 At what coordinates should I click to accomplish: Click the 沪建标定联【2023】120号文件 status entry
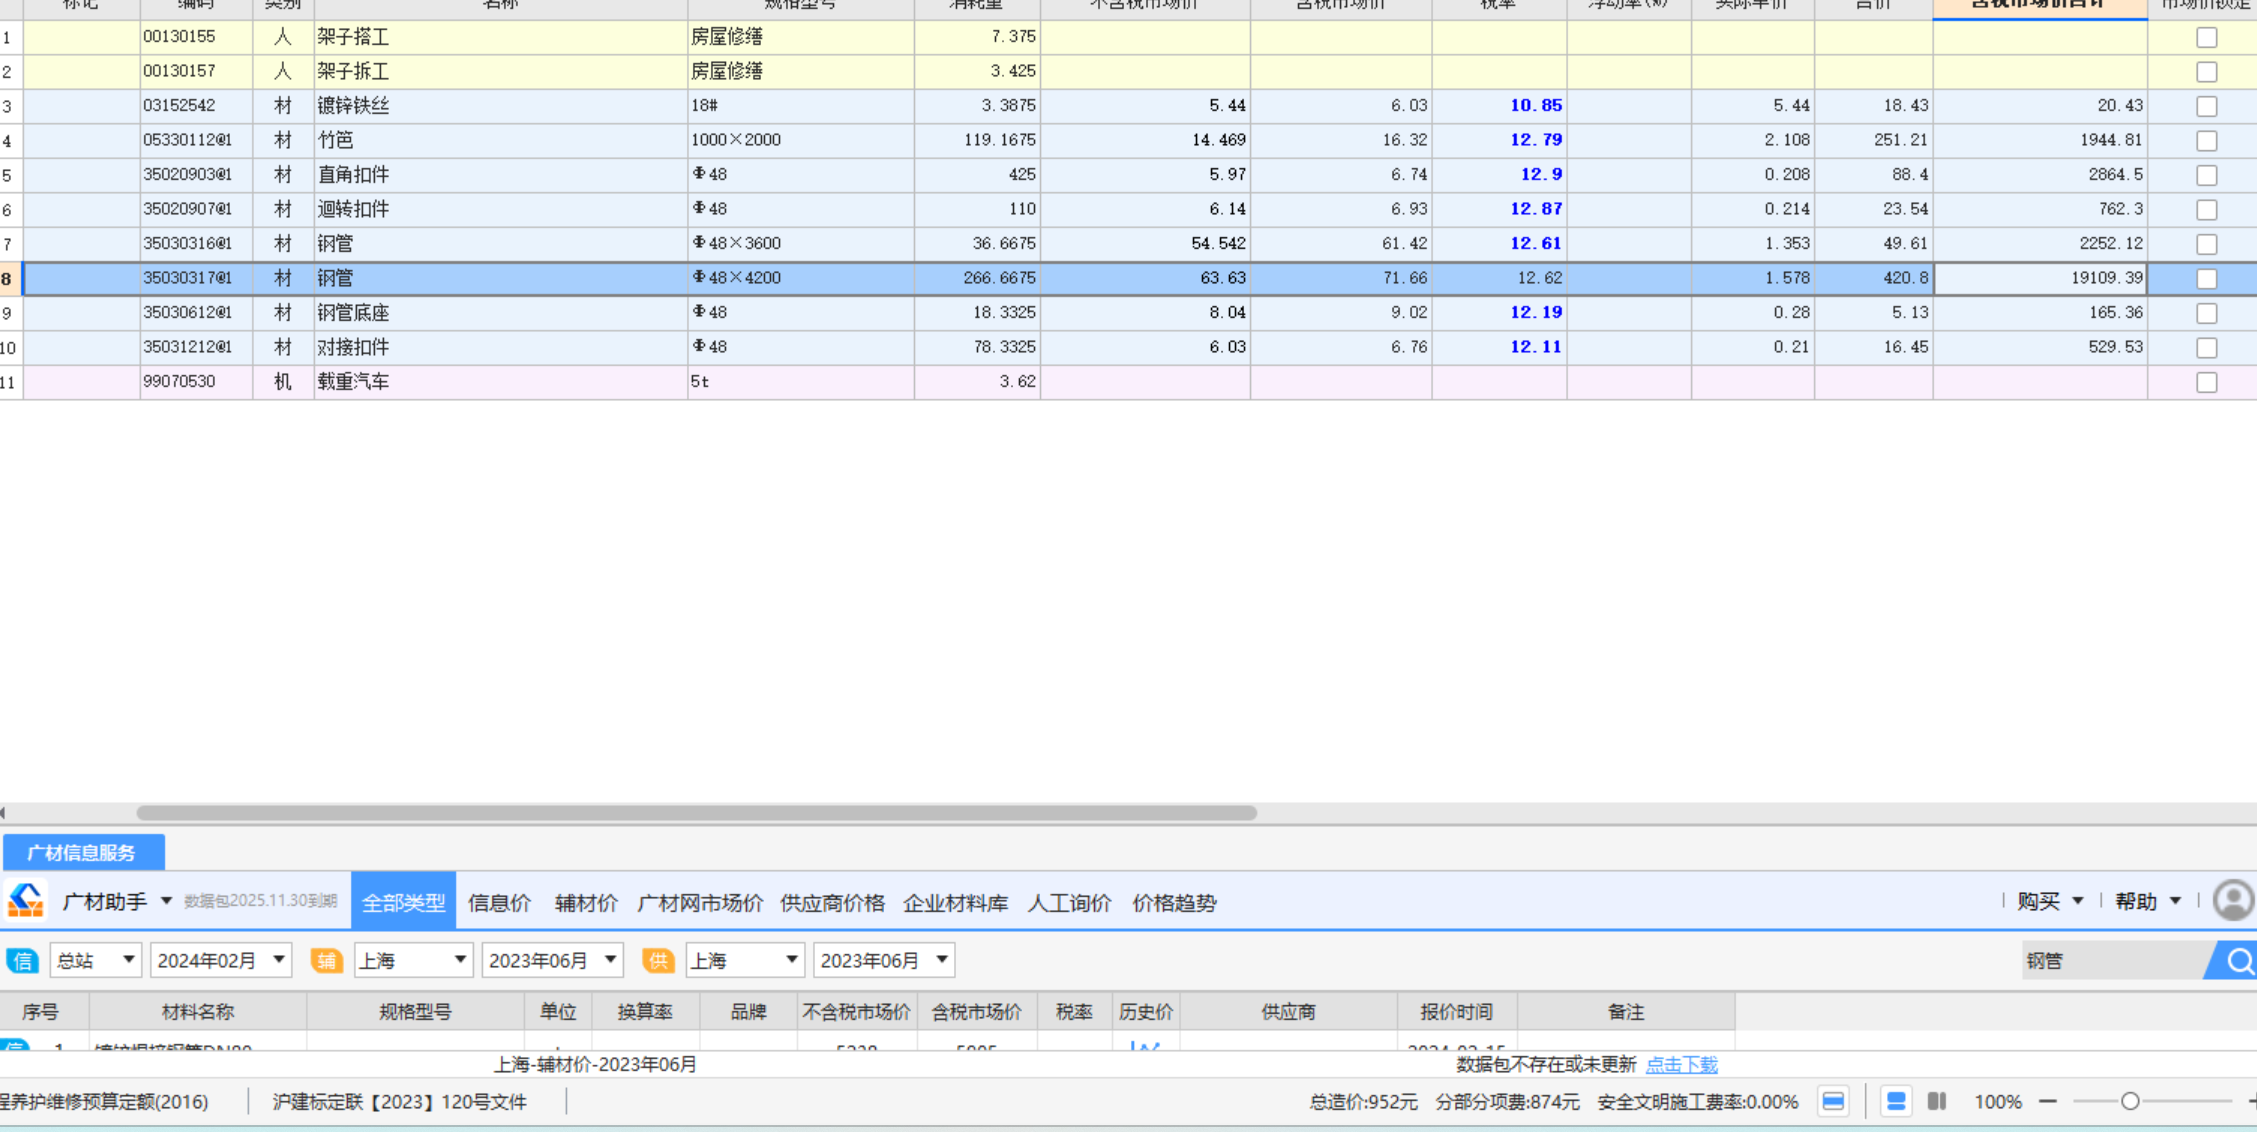pyautogui.click(x=399, y=1102)
